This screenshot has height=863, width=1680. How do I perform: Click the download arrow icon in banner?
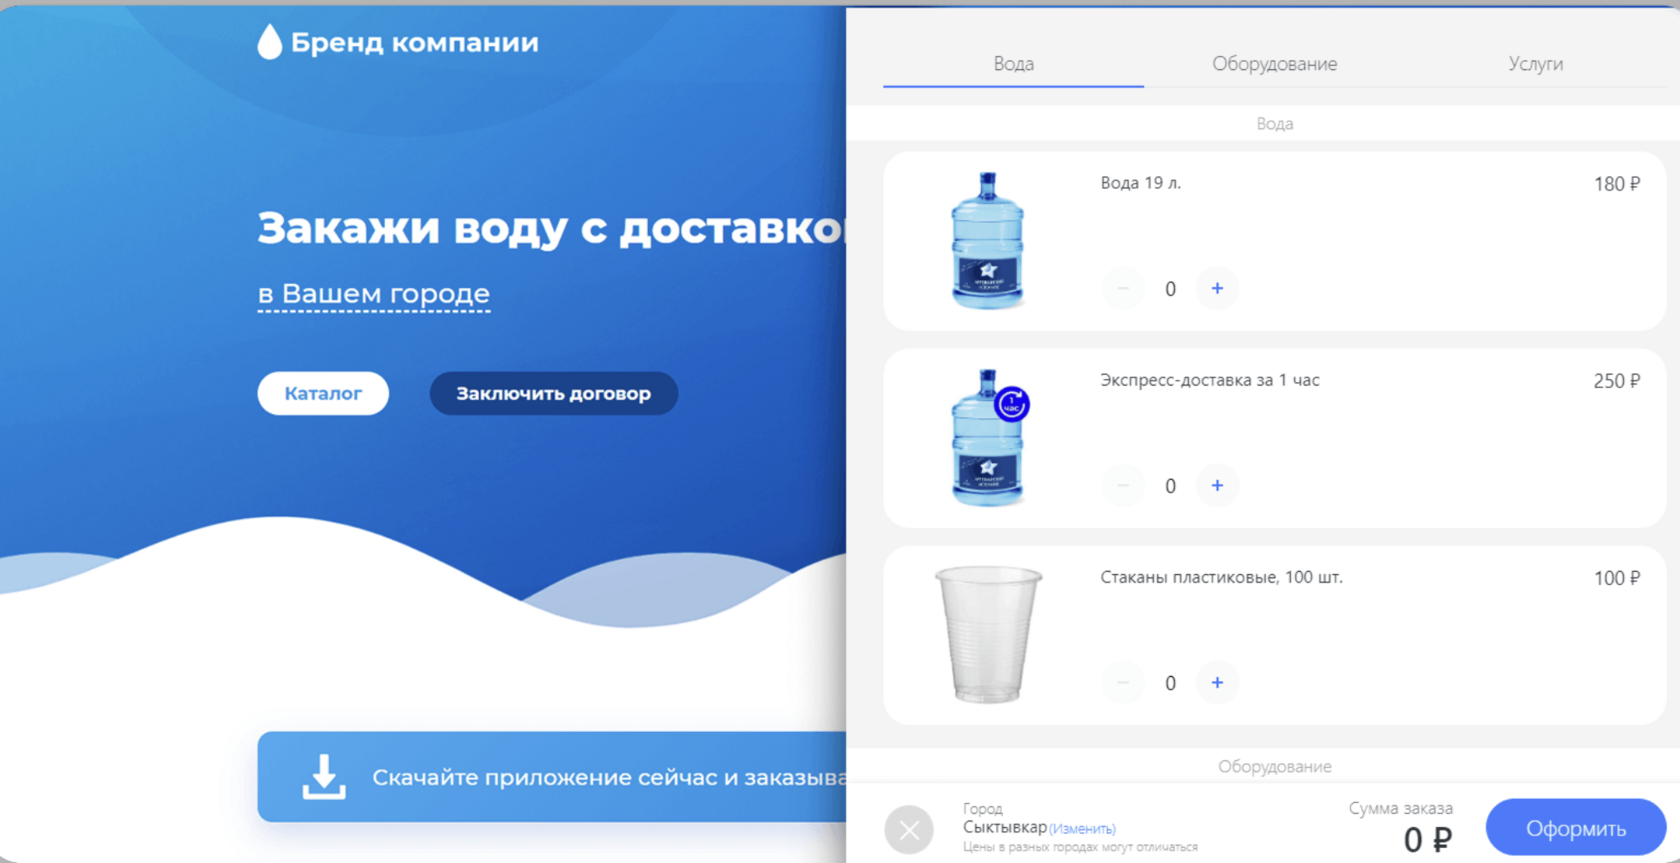[x=324, y=777]
